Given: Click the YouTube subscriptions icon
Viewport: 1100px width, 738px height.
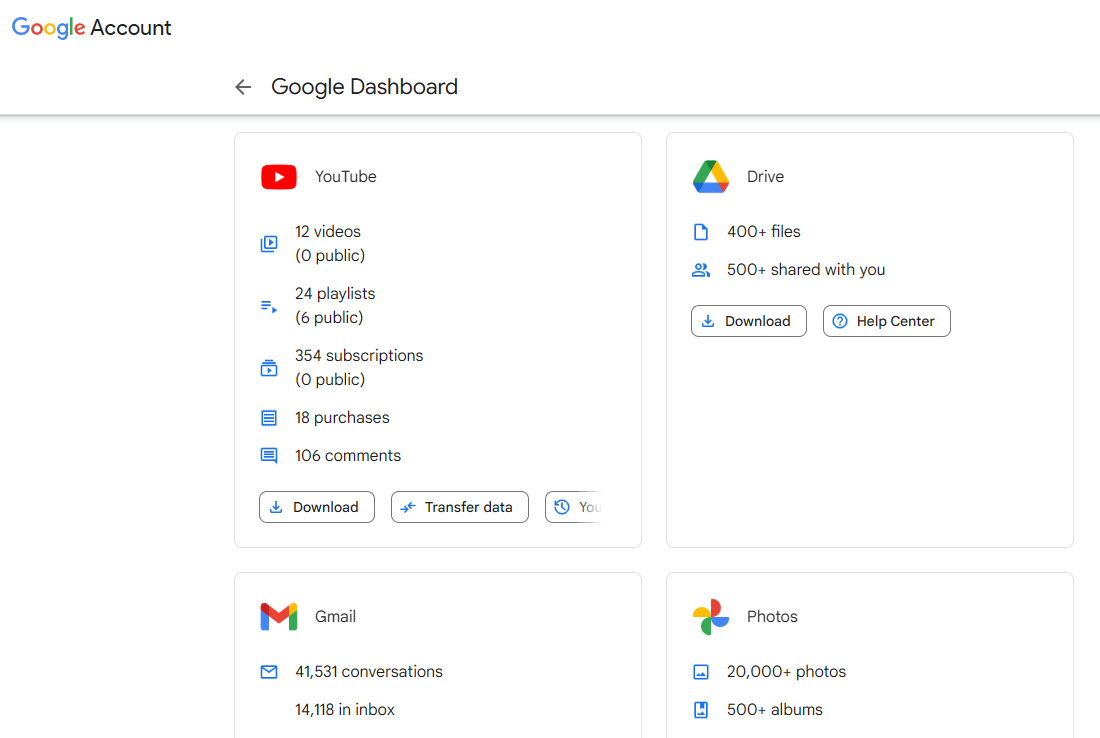Looking at the screenshot, I should point(269,368).
